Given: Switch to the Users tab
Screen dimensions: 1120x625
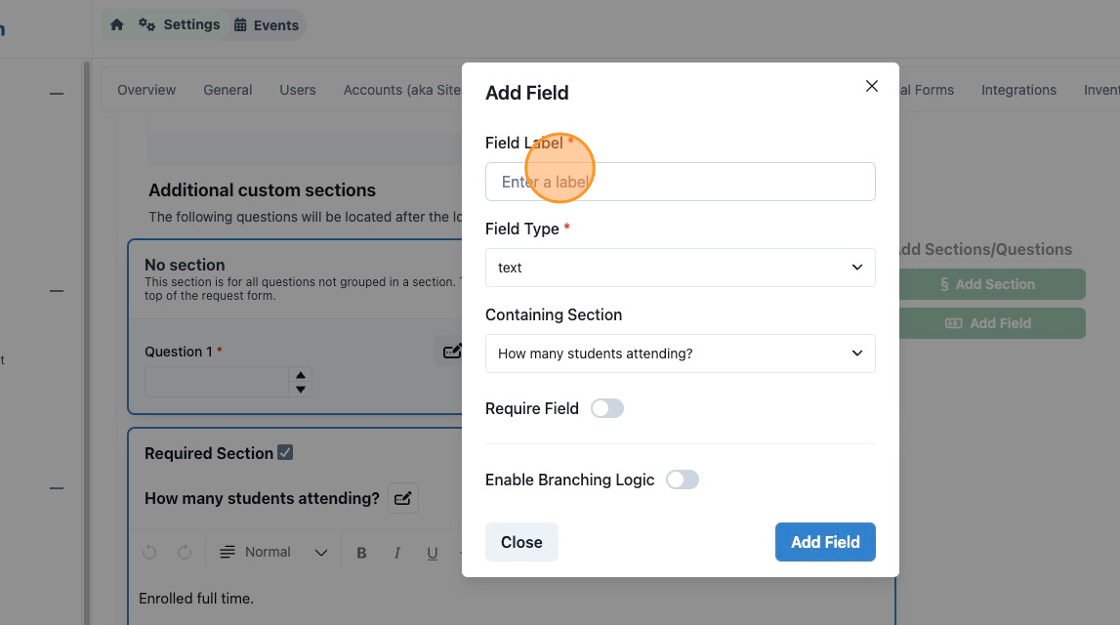Looking at the screenshot, I should tap(298, 90).
